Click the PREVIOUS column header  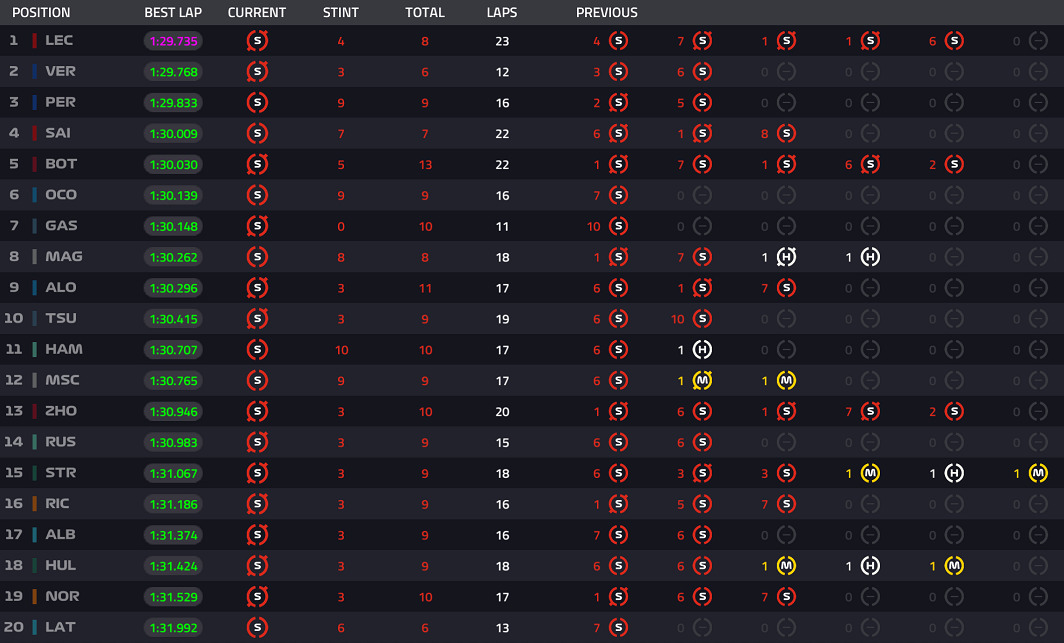point(607,12)
